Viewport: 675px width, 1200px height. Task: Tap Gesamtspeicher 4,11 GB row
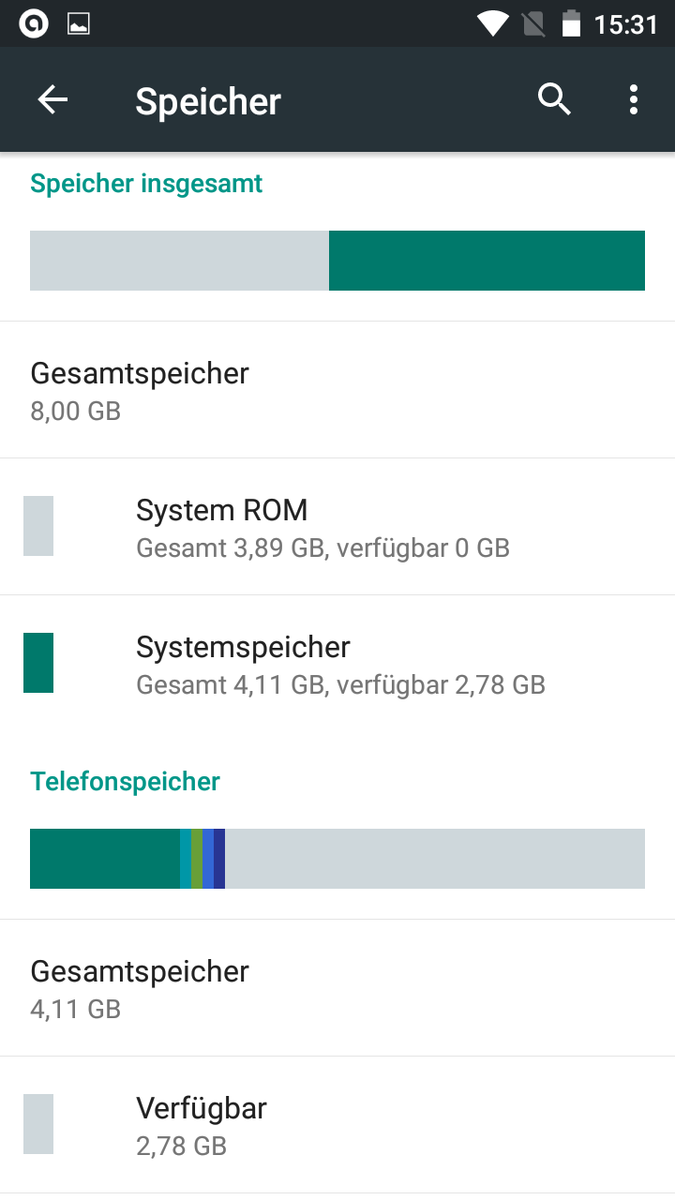click(140, 988)
